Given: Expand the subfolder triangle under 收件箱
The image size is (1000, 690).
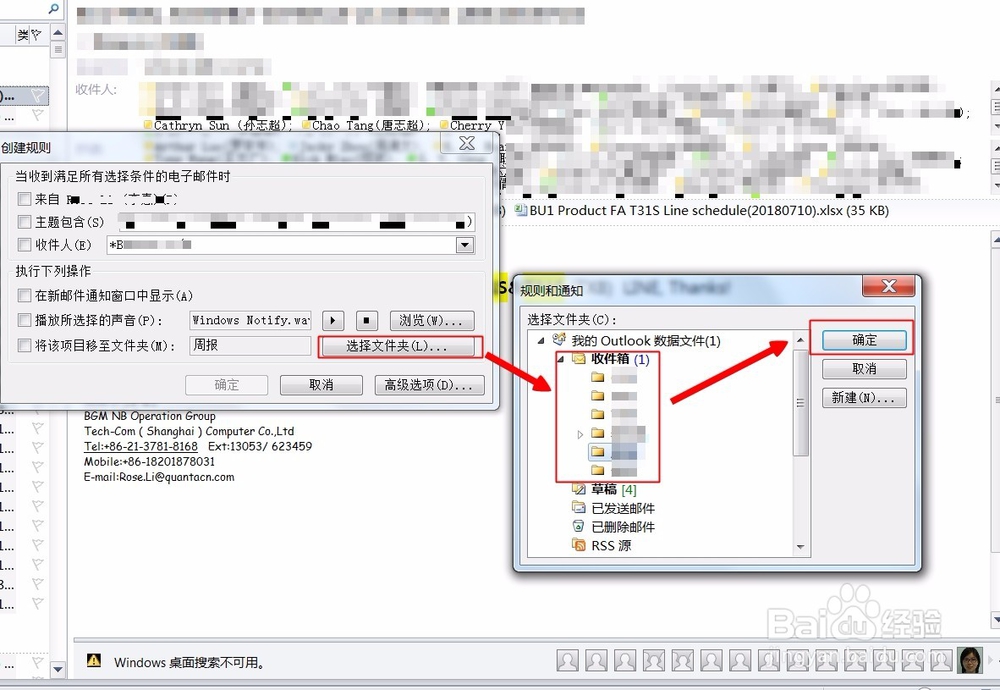Looking at the screenshot, I should 580,434.
